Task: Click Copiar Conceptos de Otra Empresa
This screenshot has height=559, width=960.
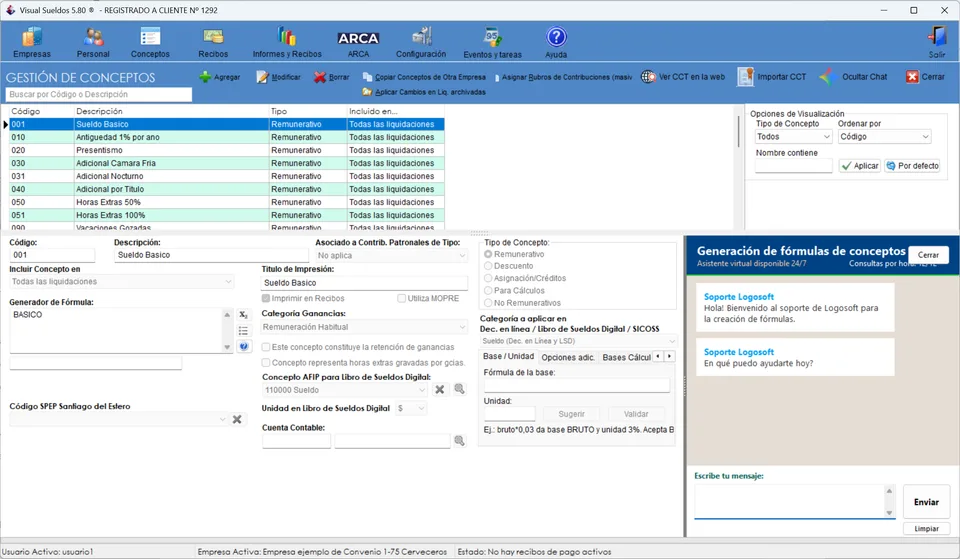Action: 424,77
